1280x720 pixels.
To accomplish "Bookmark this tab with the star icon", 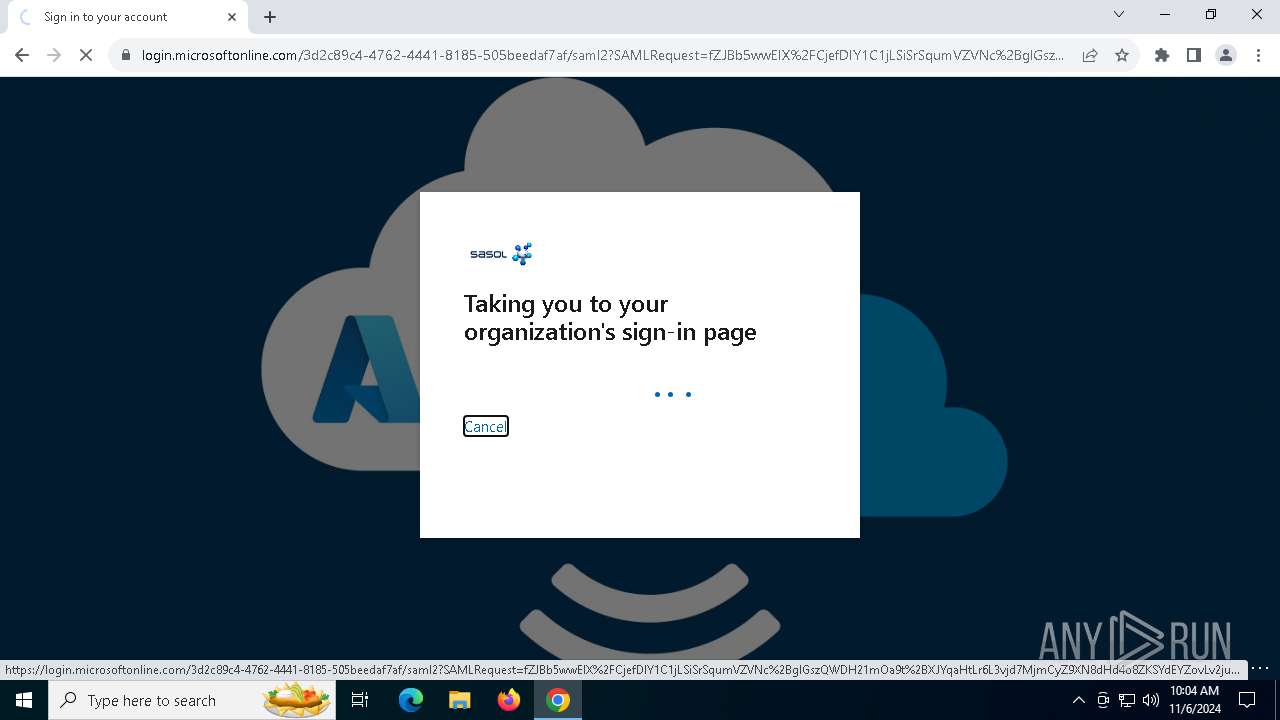I will [1122, 55].
